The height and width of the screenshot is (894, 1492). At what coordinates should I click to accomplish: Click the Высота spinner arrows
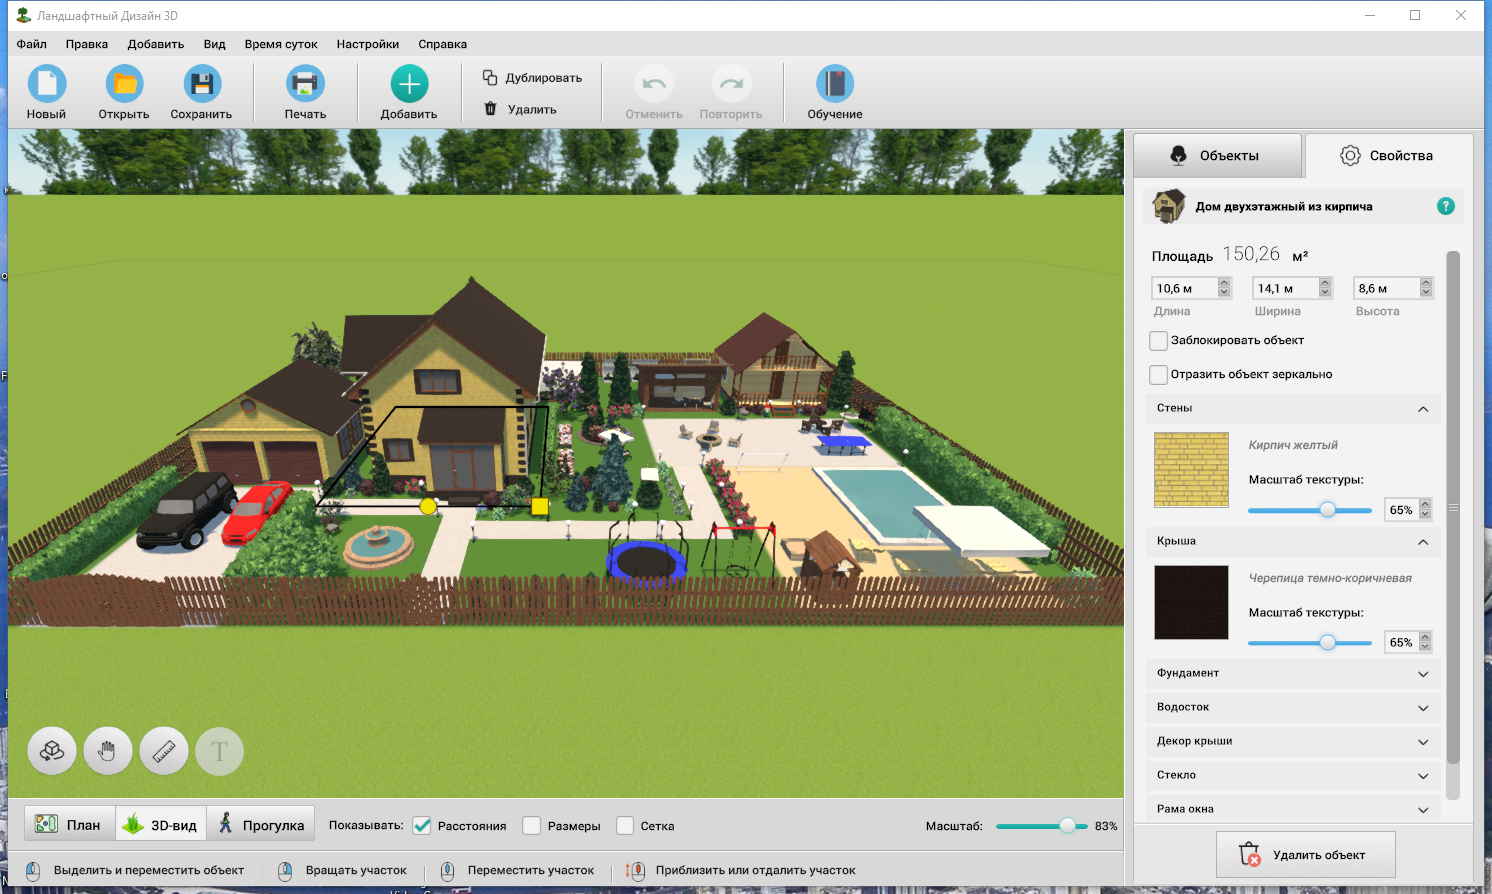click(1426, 288)
